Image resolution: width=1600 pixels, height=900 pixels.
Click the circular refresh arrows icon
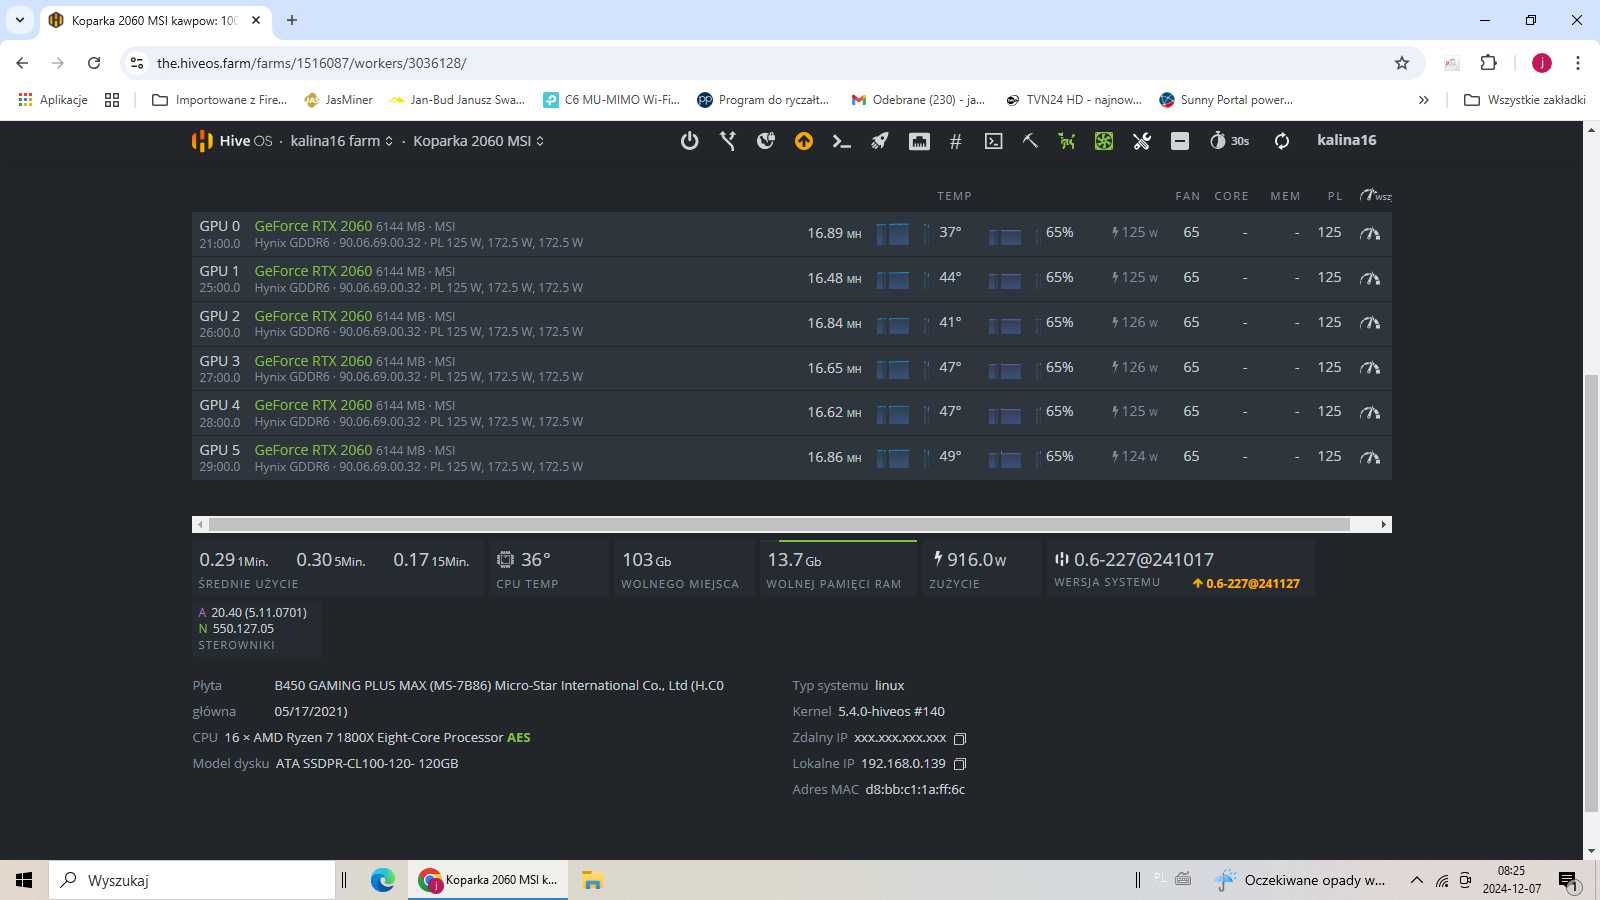pos(1282,141)
